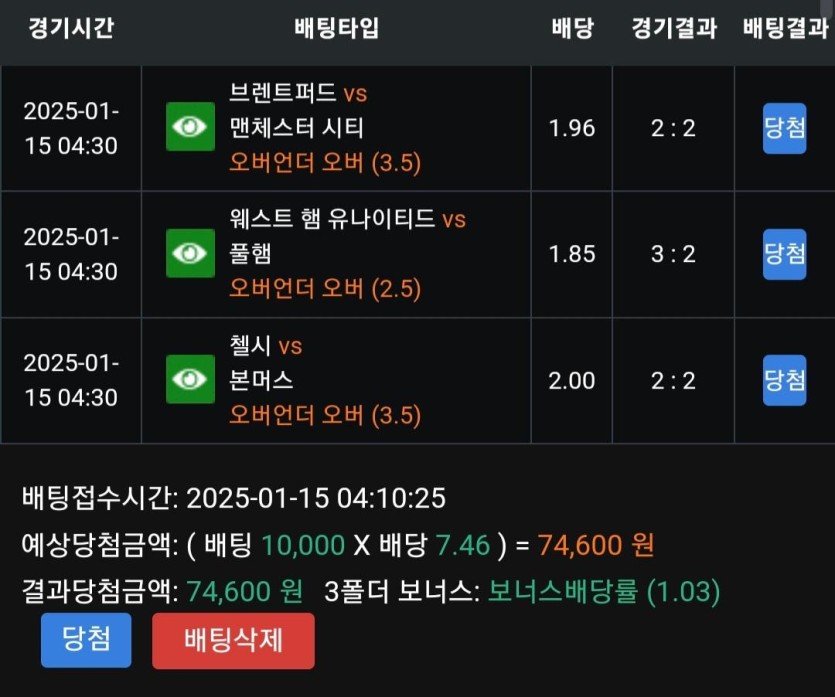835x697 pixels.
Task: Click the 경기결과 column header
Action: pyautogui.click(x=674, y=27)
